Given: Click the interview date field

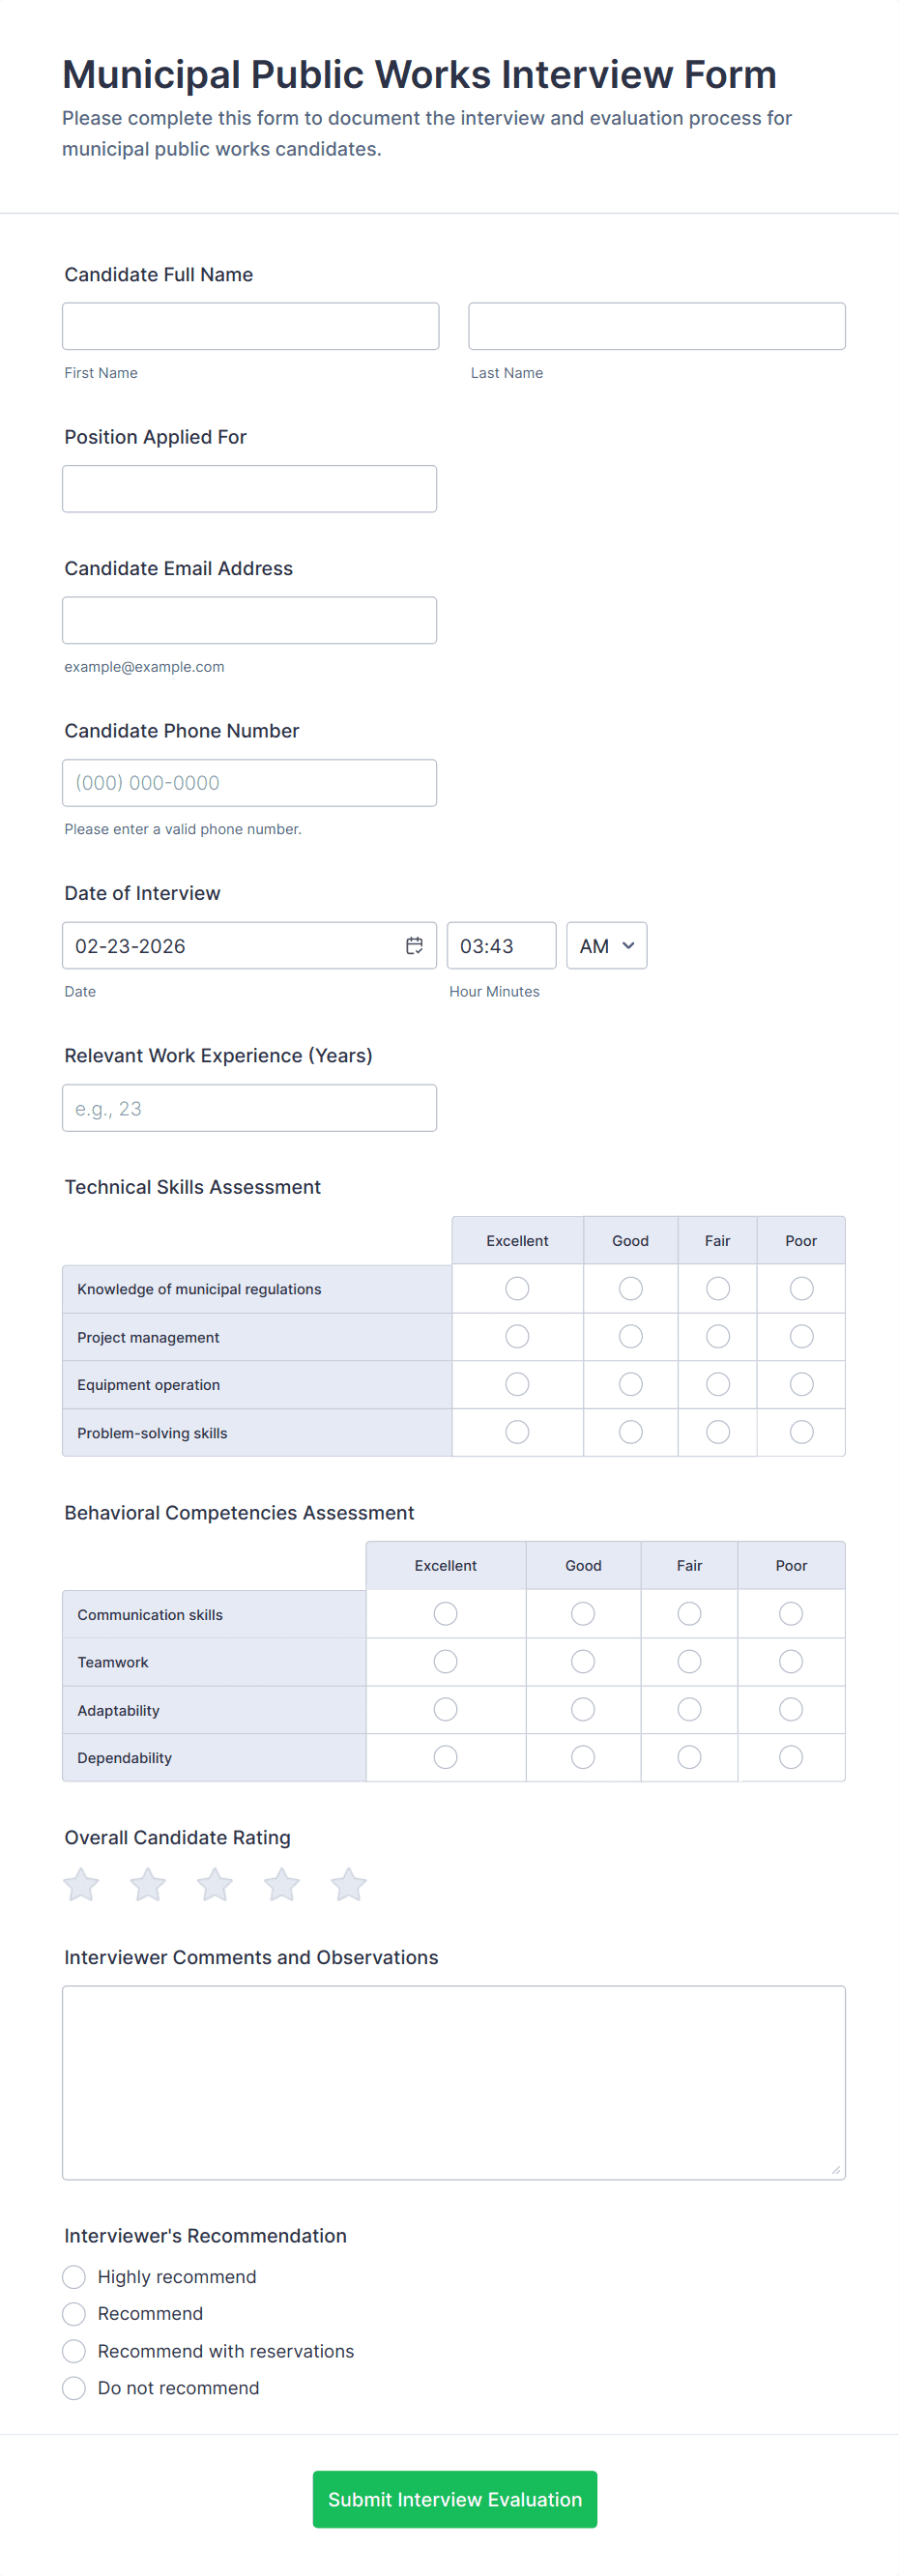Looking at the screenshot, I should (x=230, y=945).
